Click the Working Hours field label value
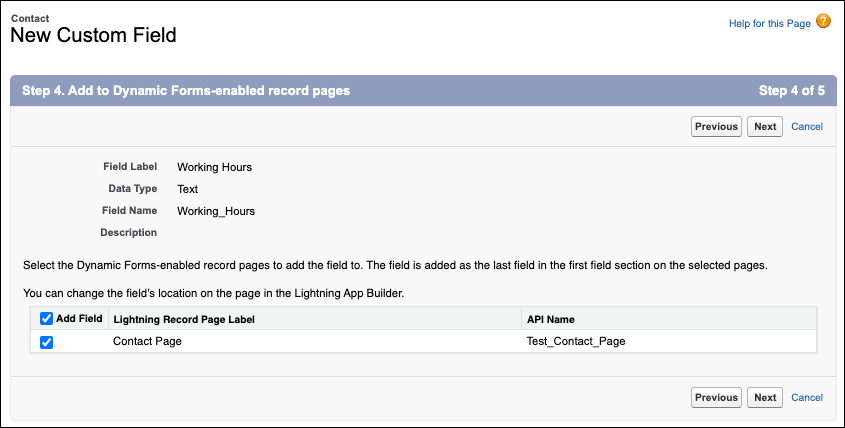The height and width of the screenshot is (428, 845). [x=214, y=167]
